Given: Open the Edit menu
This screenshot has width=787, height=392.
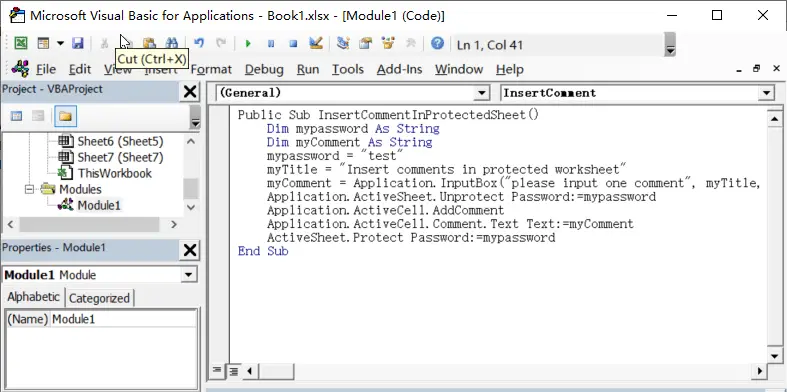Looking at the screenshot, I should [x=80, y=69].
